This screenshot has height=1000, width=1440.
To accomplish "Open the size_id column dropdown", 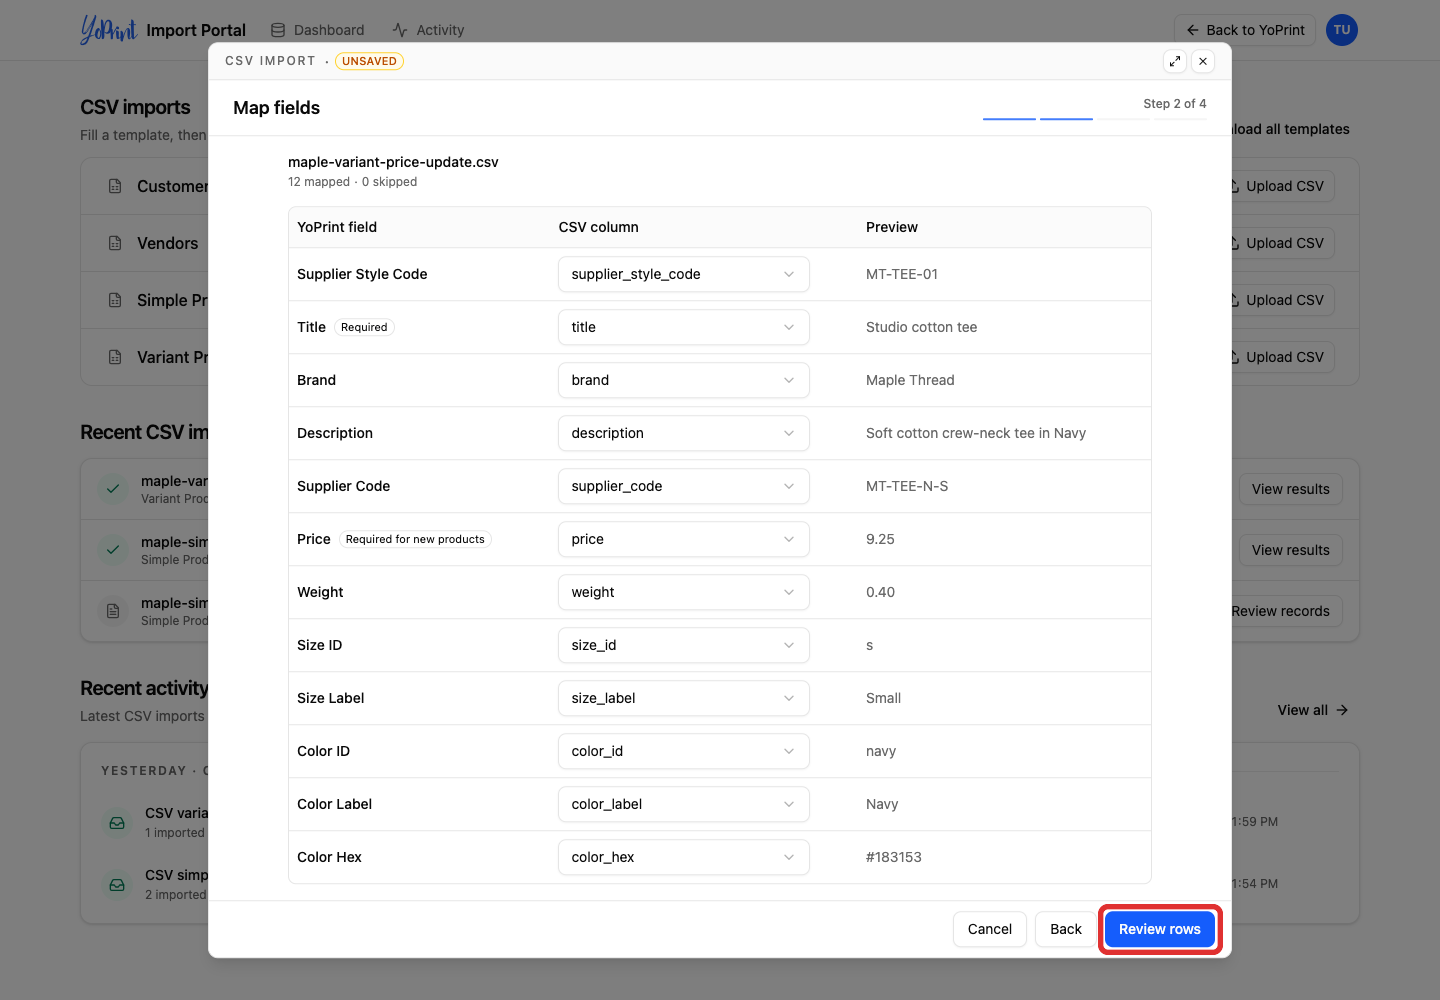I will (x=684, y=645).
